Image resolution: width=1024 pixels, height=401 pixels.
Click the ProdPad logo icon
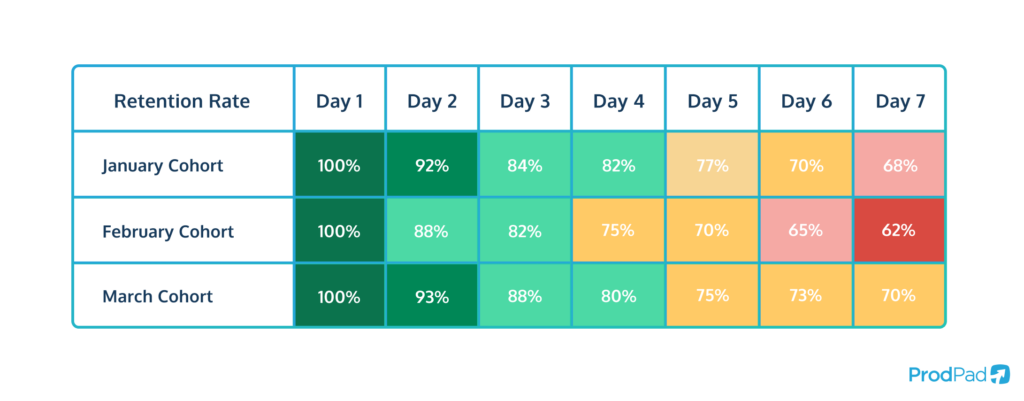[999, 375]
